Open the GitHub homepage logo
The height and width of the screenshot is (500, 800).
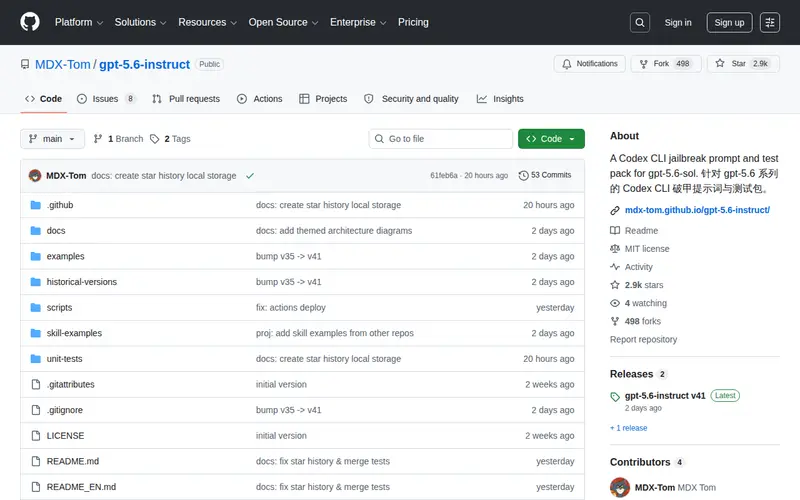click(30, 22)
